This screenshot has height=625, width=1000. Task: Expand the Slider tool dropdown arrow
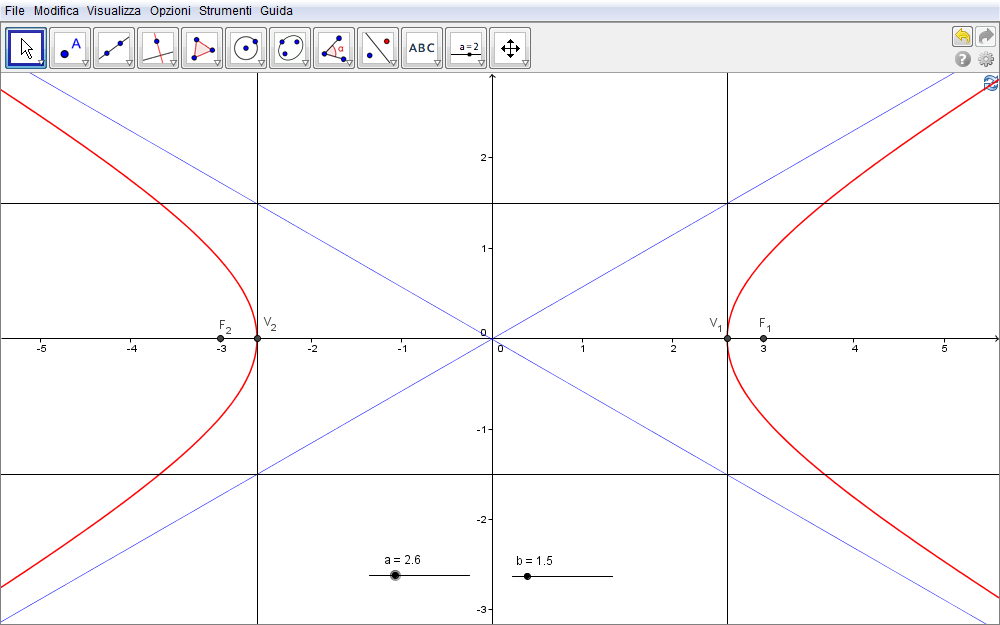coord(481,63)
